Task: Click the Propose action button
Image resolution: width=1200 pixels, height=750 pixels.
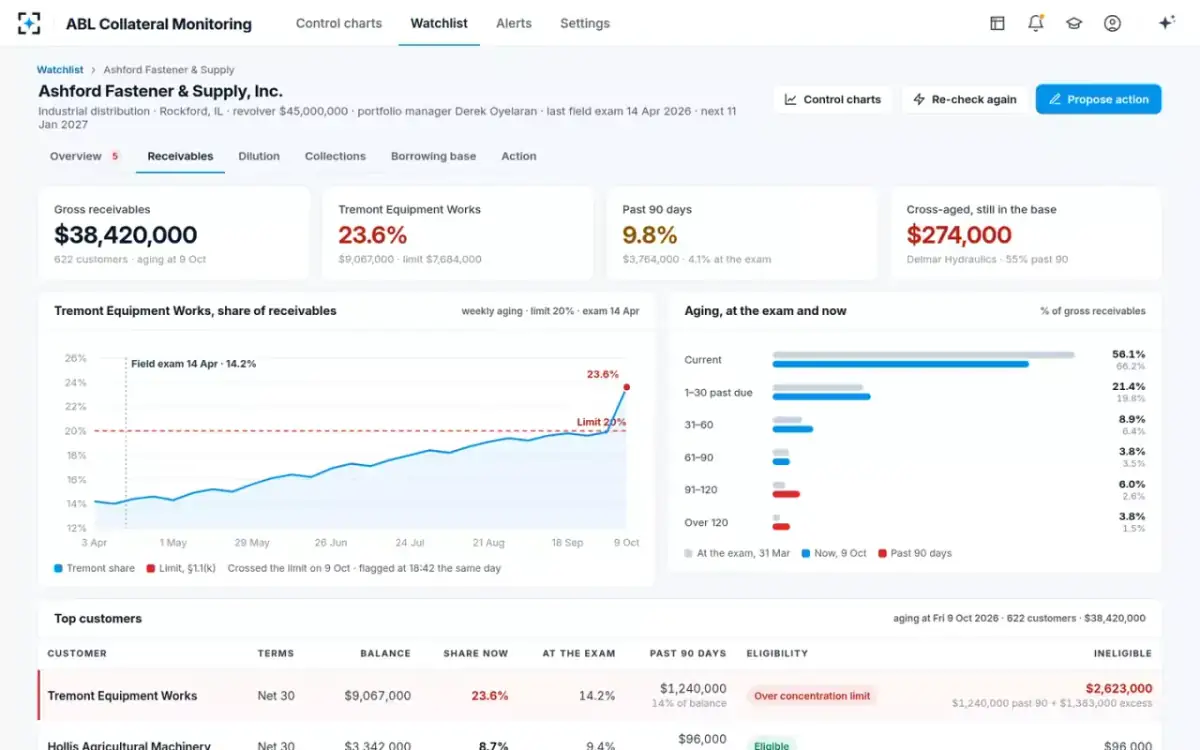Action: [1098, 99]
